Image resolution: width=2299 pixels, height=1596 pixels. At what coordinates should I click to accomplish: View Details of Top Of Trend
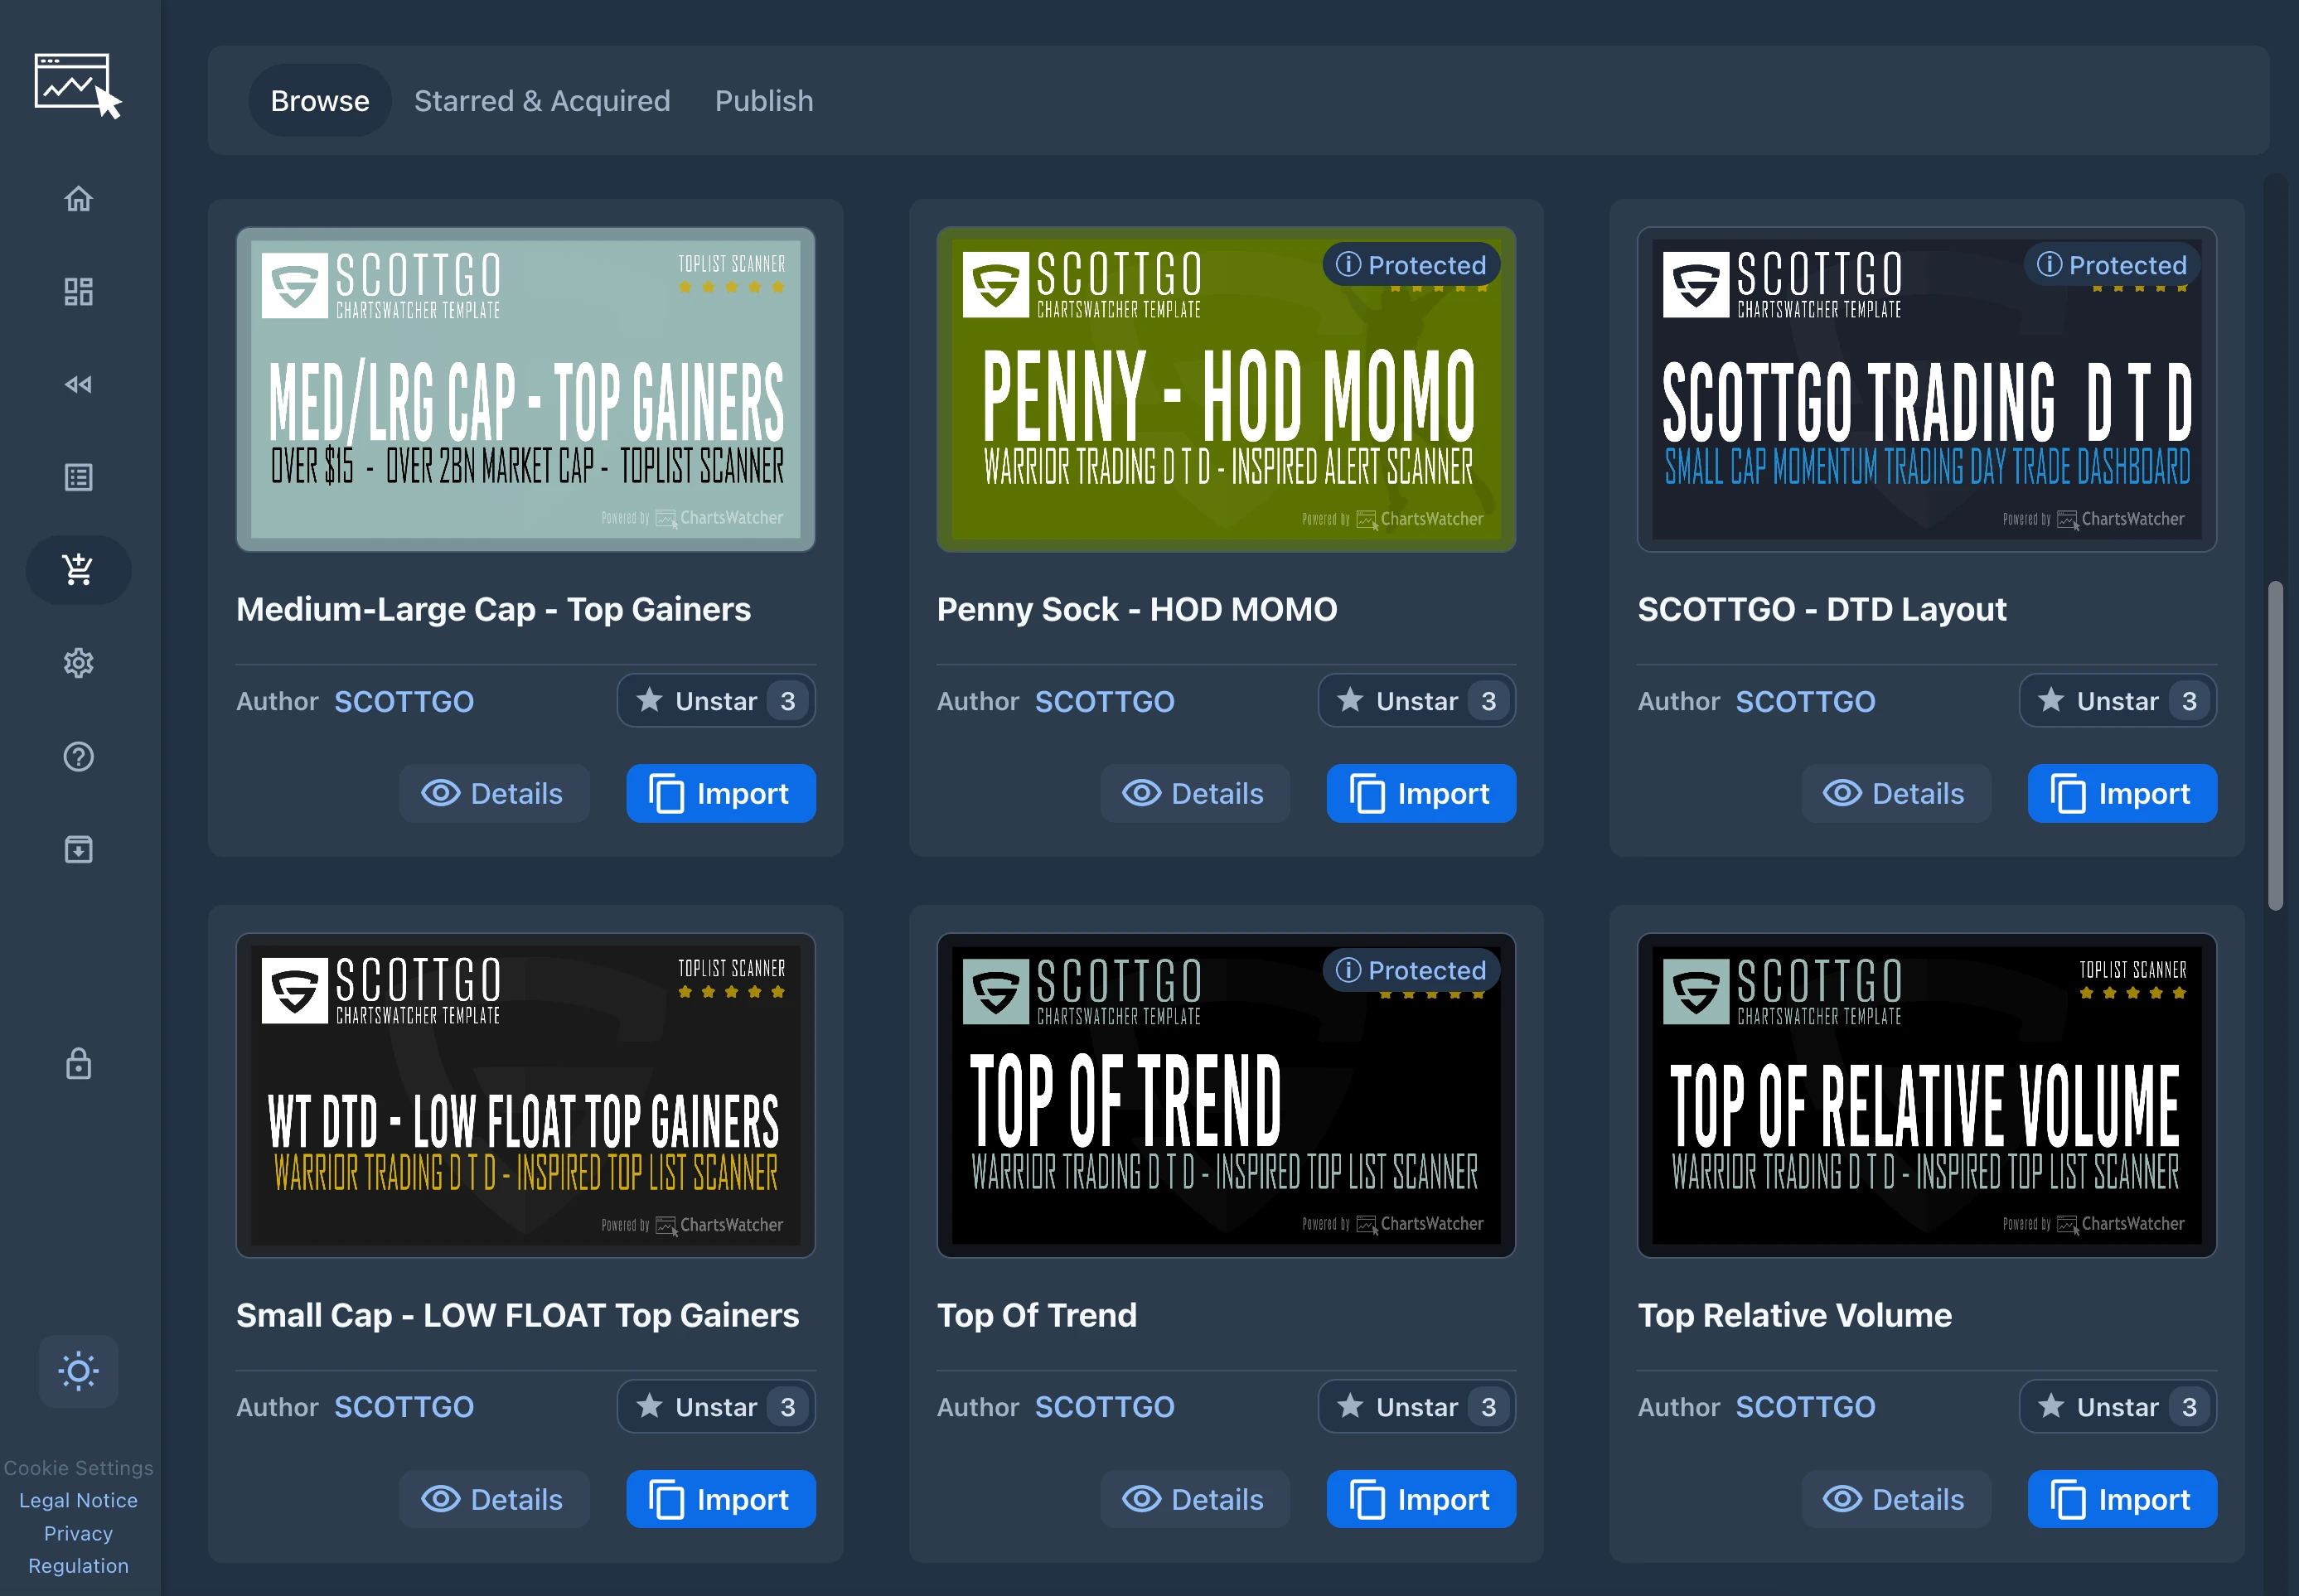1195,1500
